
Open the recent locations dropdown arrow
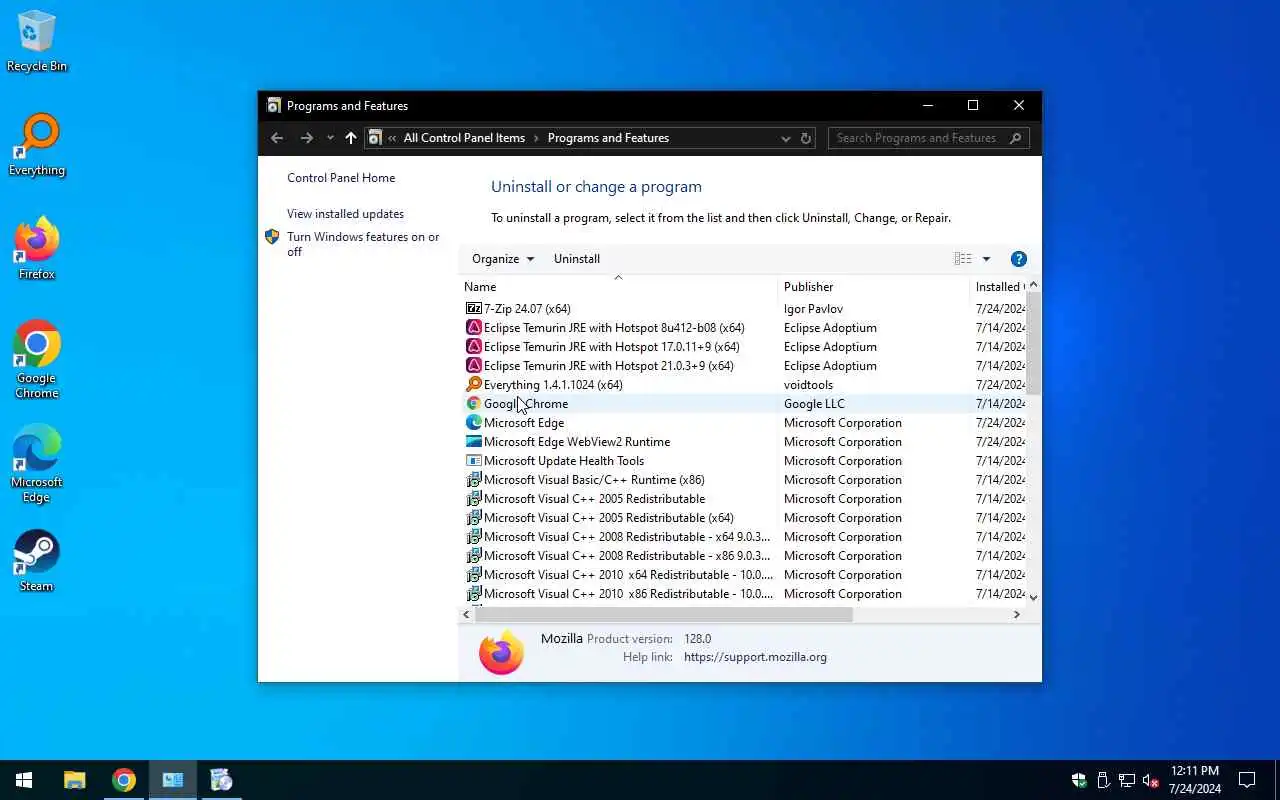pyautogui.click(x=330, y=138)
